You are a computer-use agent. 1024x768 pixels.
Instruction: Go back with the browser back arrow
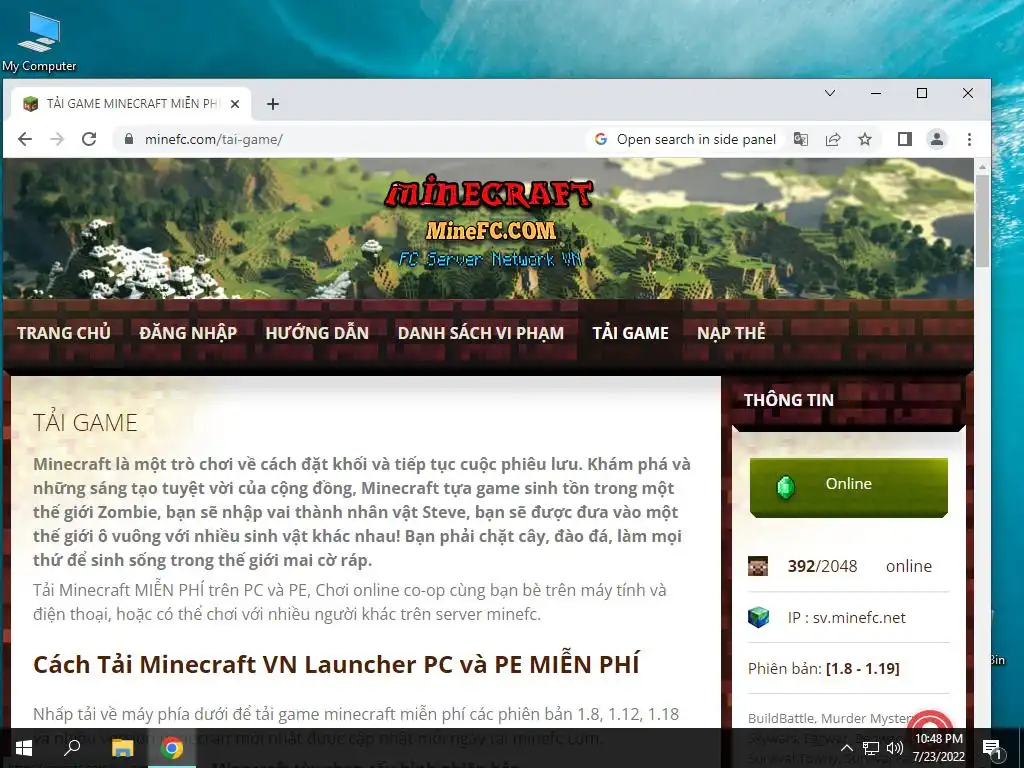tap(25, 139)
